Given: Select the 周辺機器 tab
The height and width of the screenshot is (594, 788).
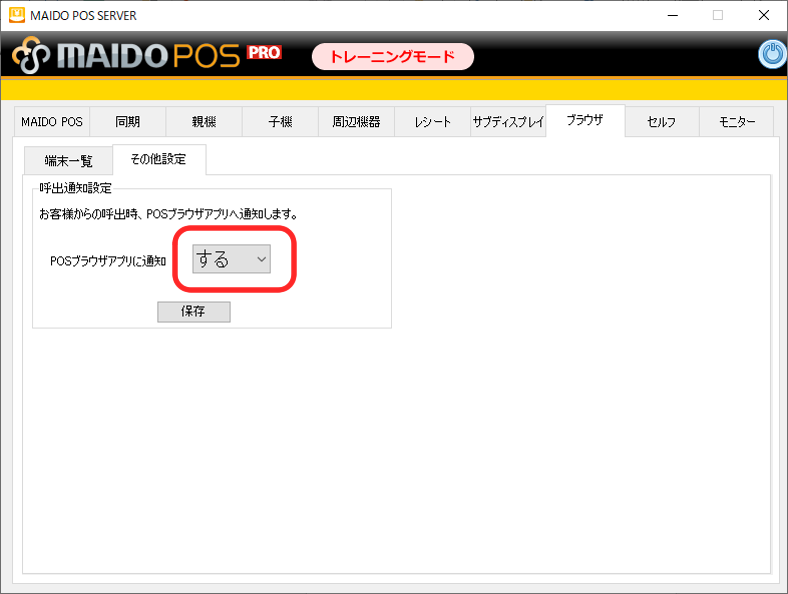Looking at the screenshot, I should coord(356,122).
